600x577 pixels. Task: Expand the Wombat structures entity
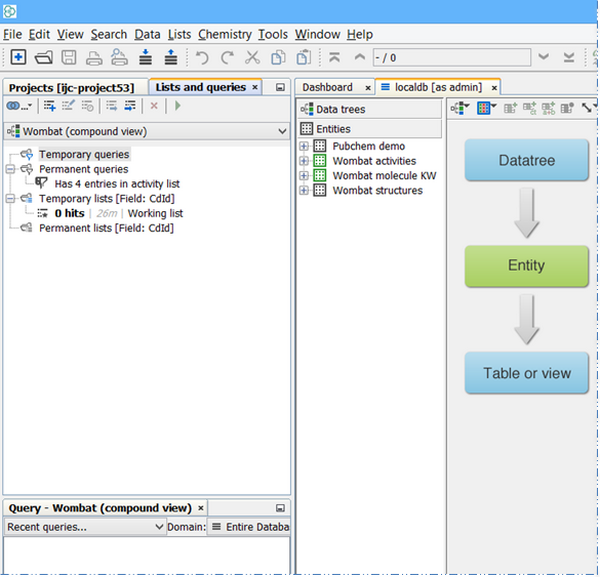click(304, 191)
